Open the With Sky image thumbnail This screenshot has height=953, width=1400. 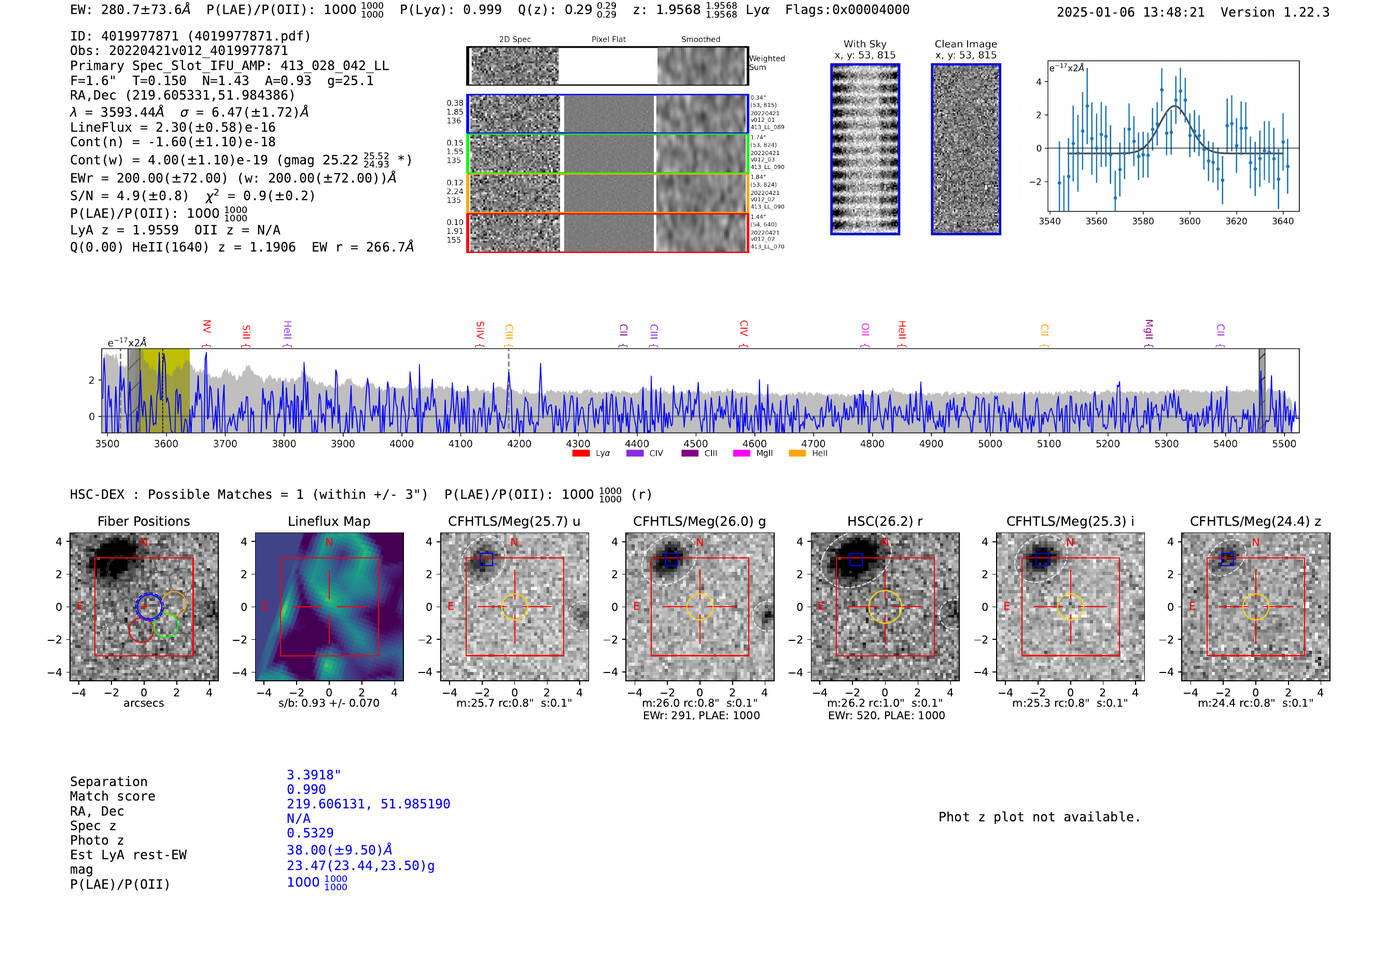(865, 149)
